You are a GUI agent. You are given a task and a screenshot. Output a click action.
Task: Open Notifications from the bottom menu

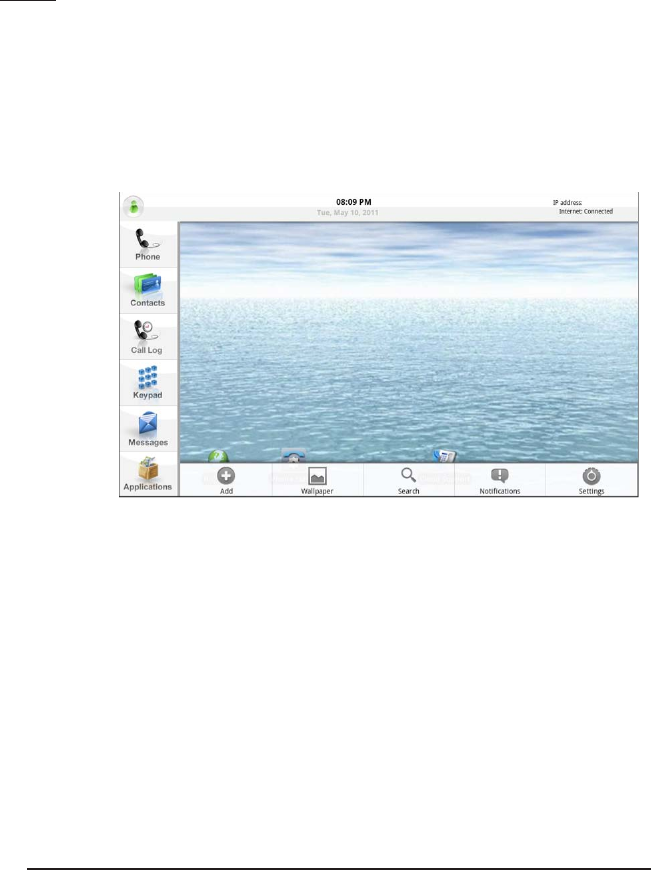[499, 480]
